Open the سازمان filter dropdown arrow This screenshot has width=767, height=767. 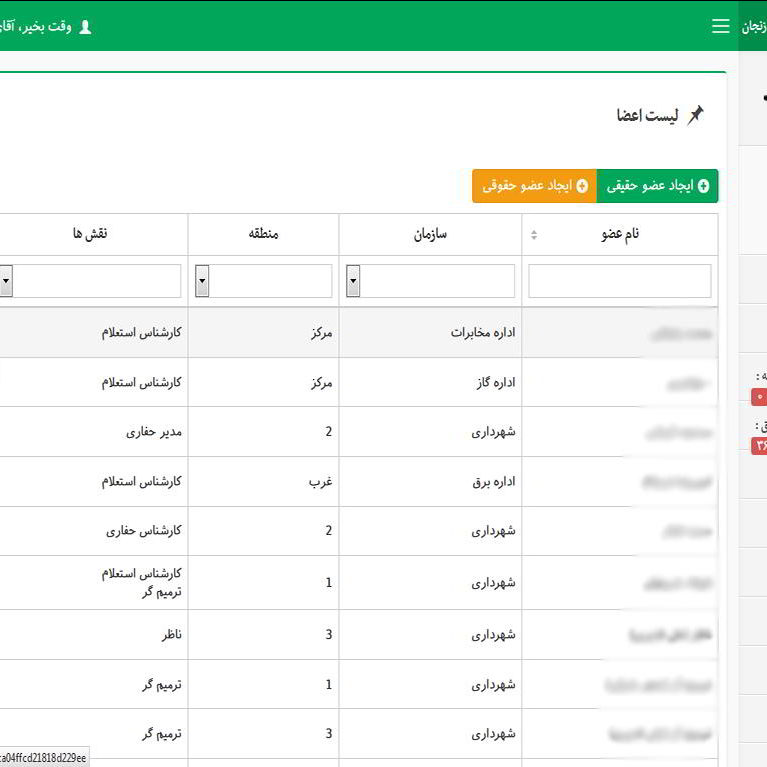point(353,281)
